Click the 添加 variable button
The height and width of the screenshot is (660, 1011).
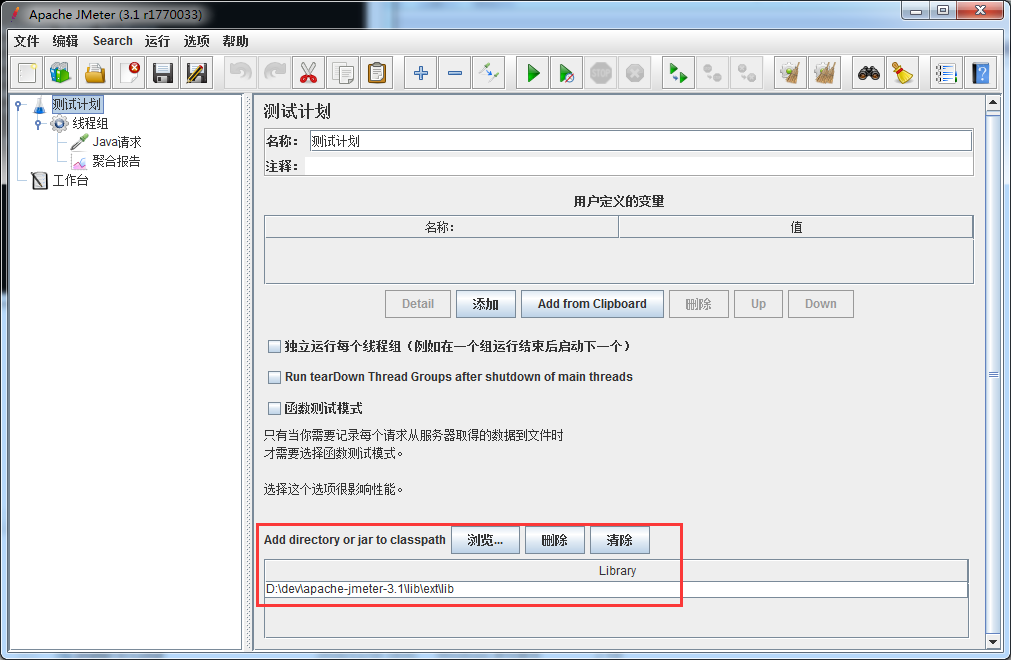pos(486,304)
